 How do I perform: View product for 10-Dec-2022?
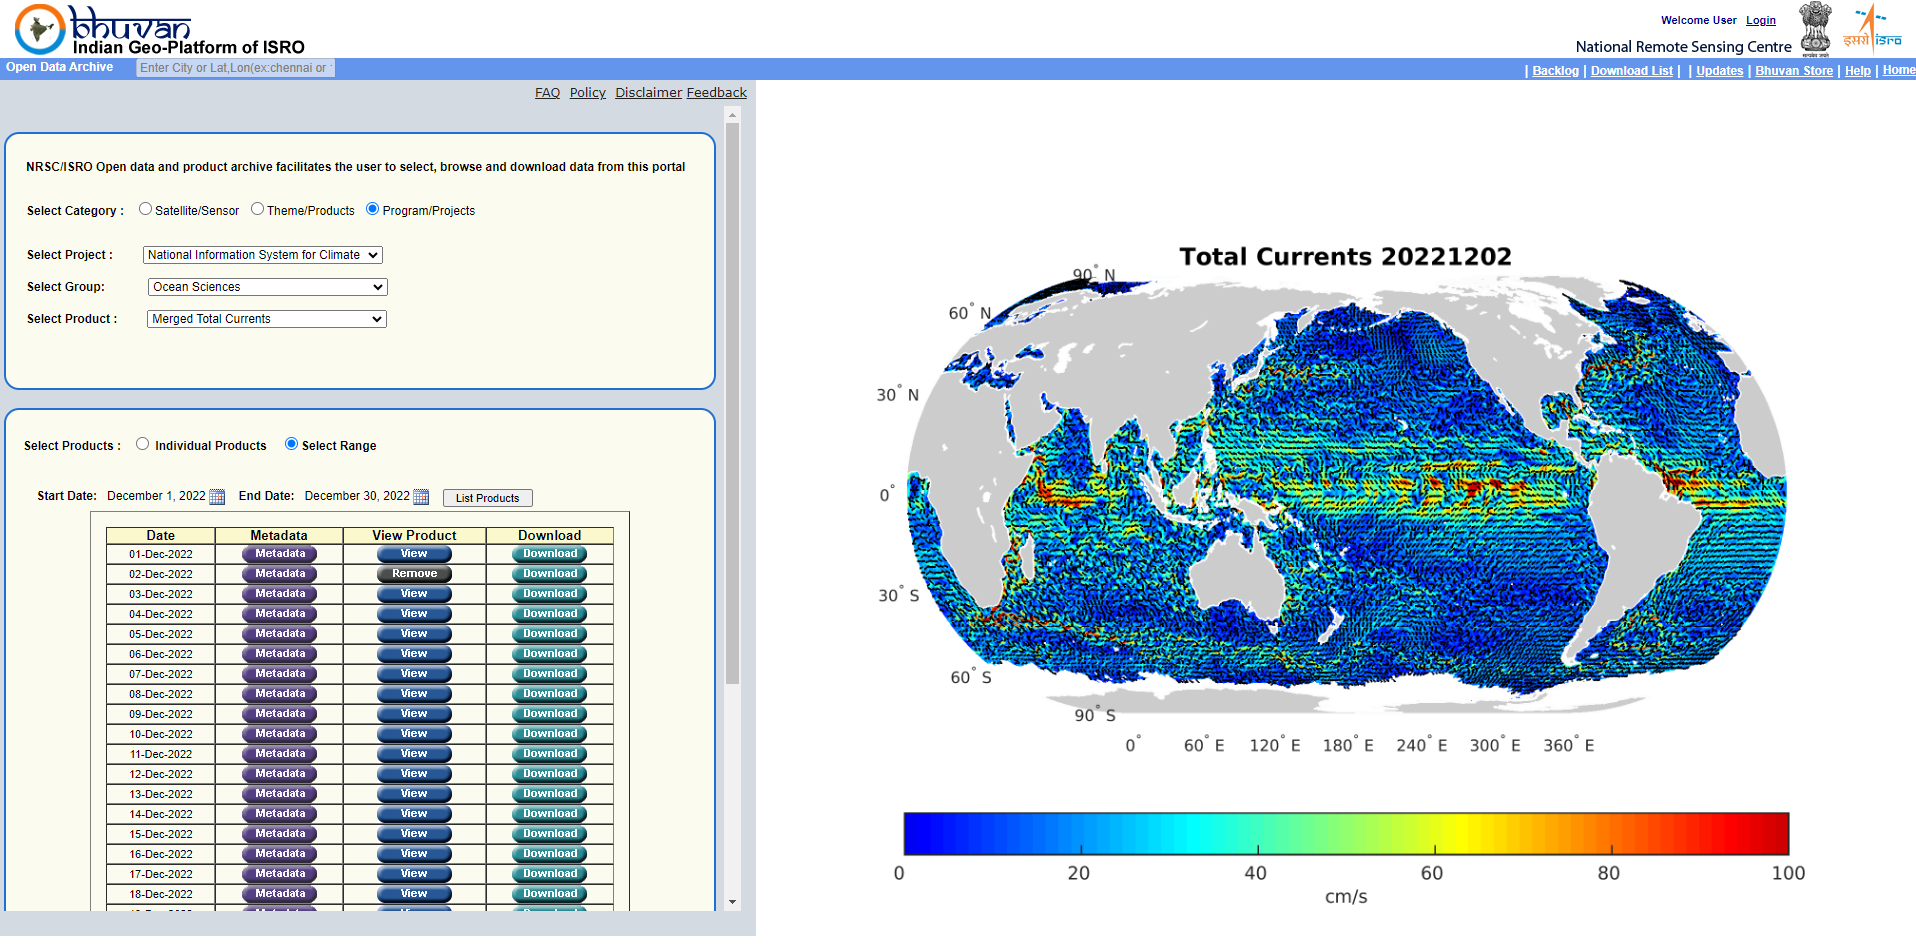tap(414, 734)
